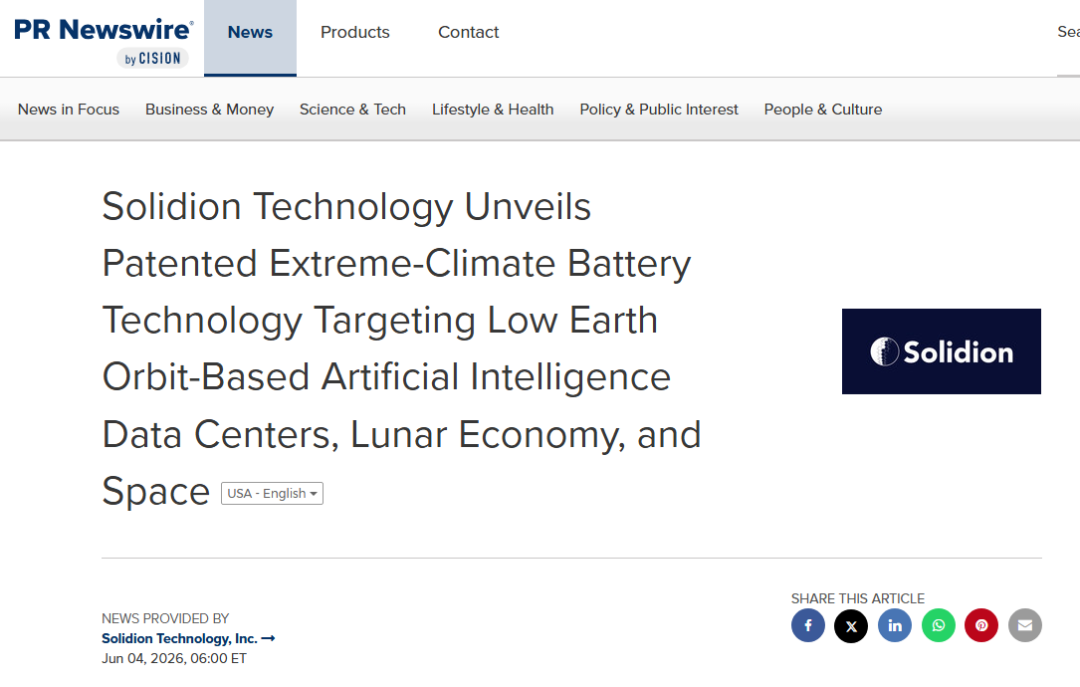Pin article with Pinterest icon
This screenshot has height=687, width=1080.
pos(982,625)
